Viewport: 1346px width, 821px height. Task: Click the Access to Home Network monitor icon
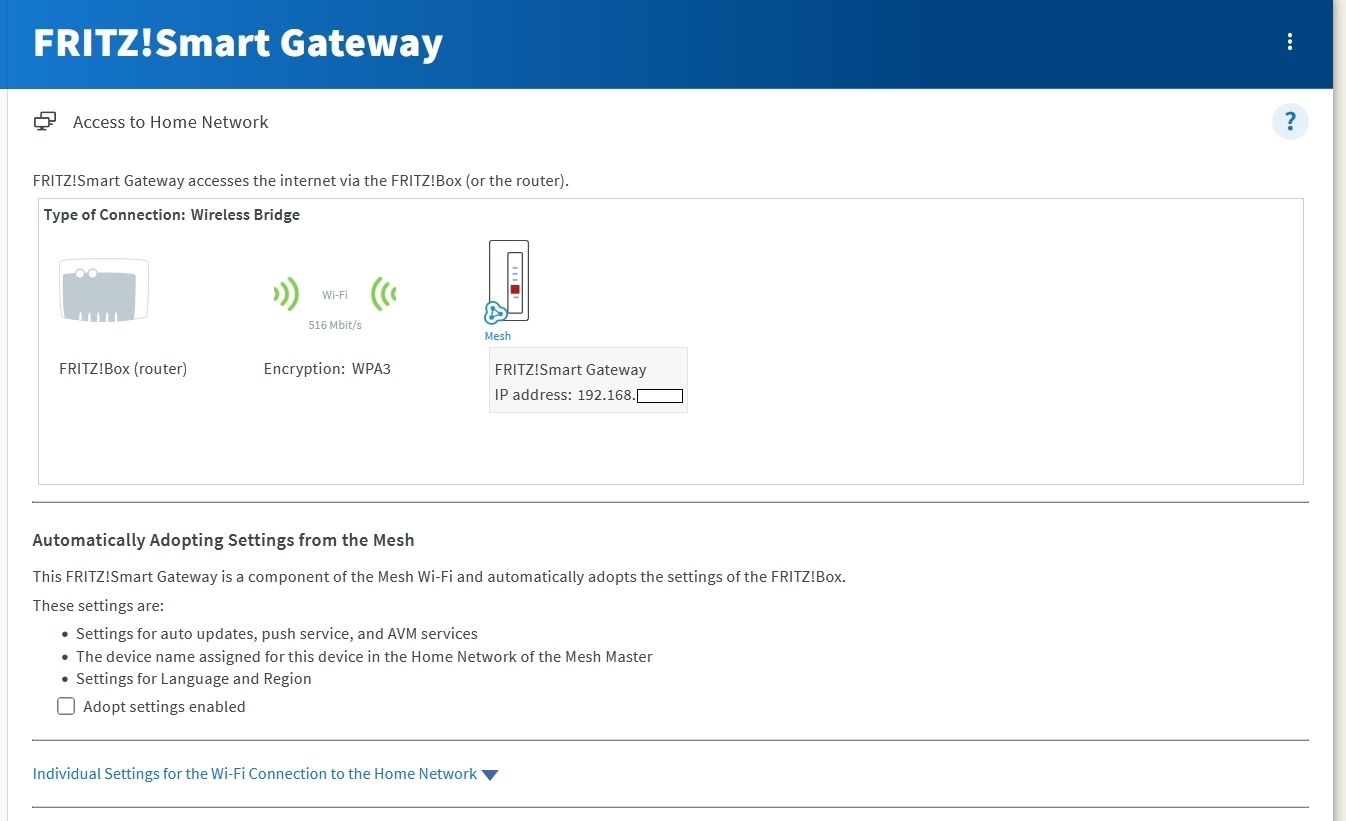click(x=44, y=122)
